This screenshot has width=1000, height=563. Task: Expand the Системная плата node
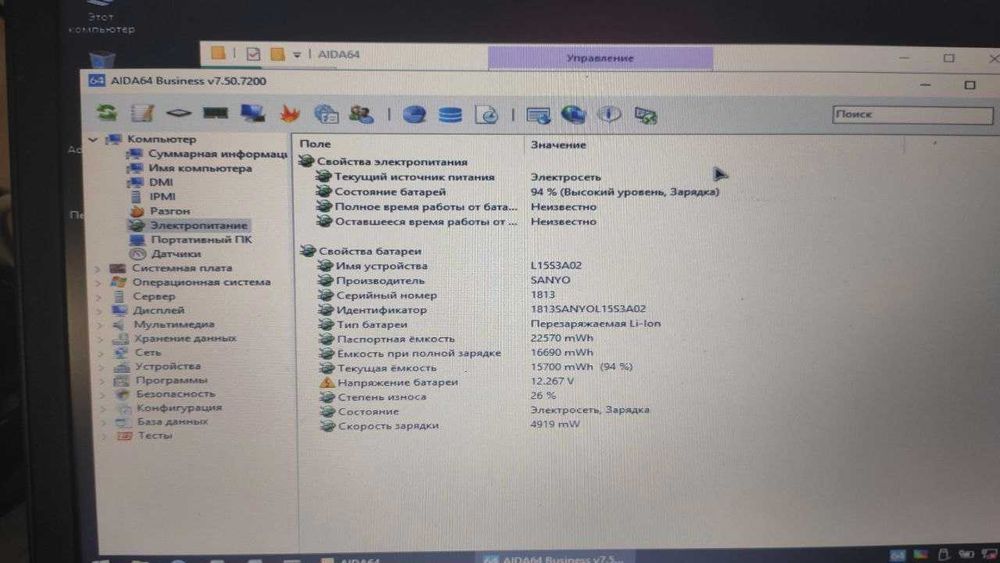(x=98, y=268)
